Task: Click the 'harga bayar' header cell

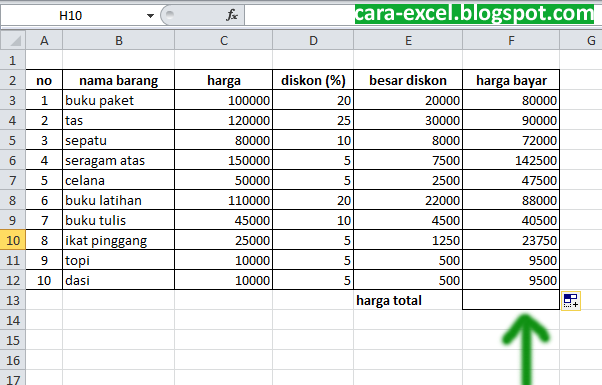Action: 511,80
